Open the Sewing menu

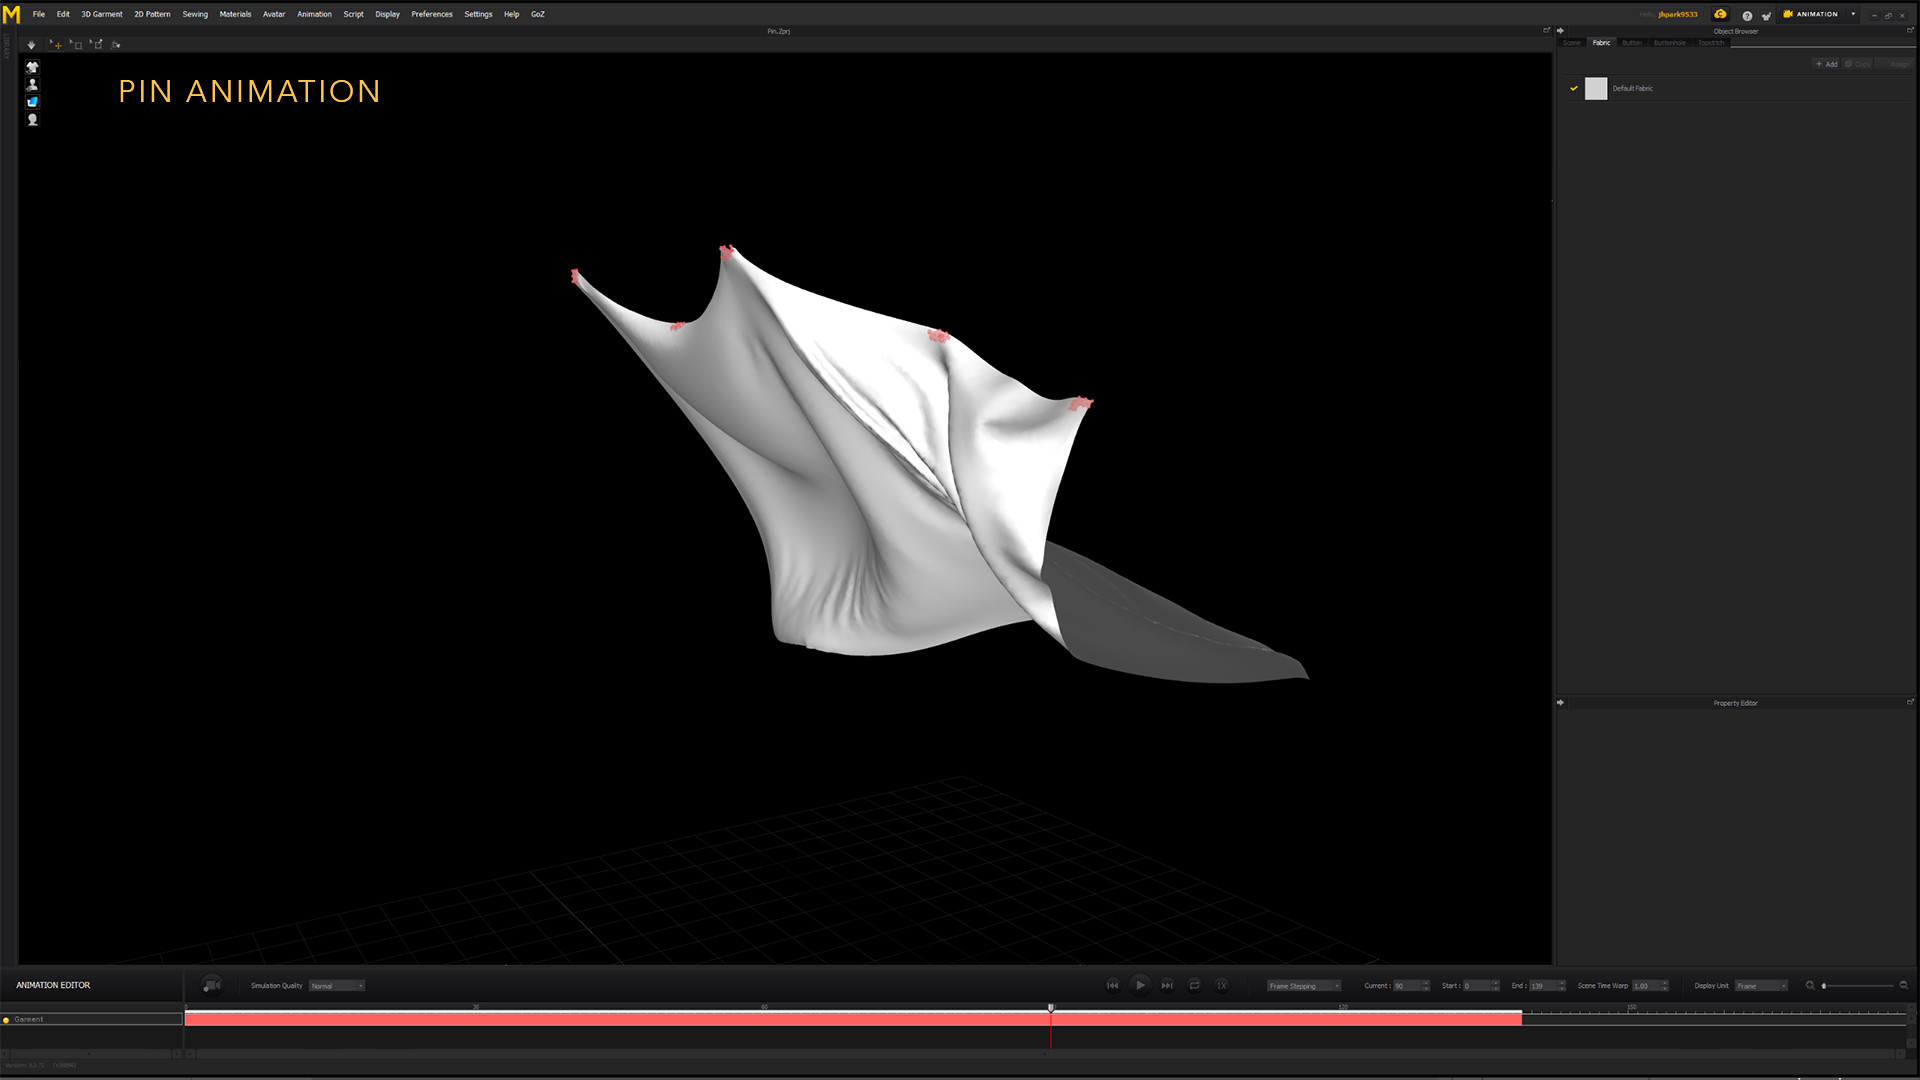(x=195, y=14)
